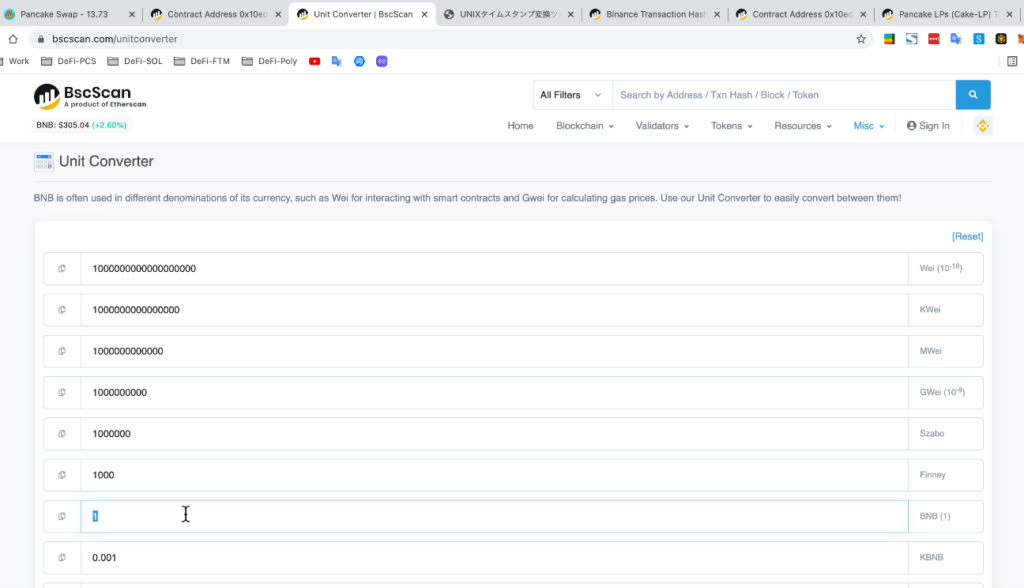Switch to the Binance Transaction Hash tab
1024x588 pixels.
(655, 14)
